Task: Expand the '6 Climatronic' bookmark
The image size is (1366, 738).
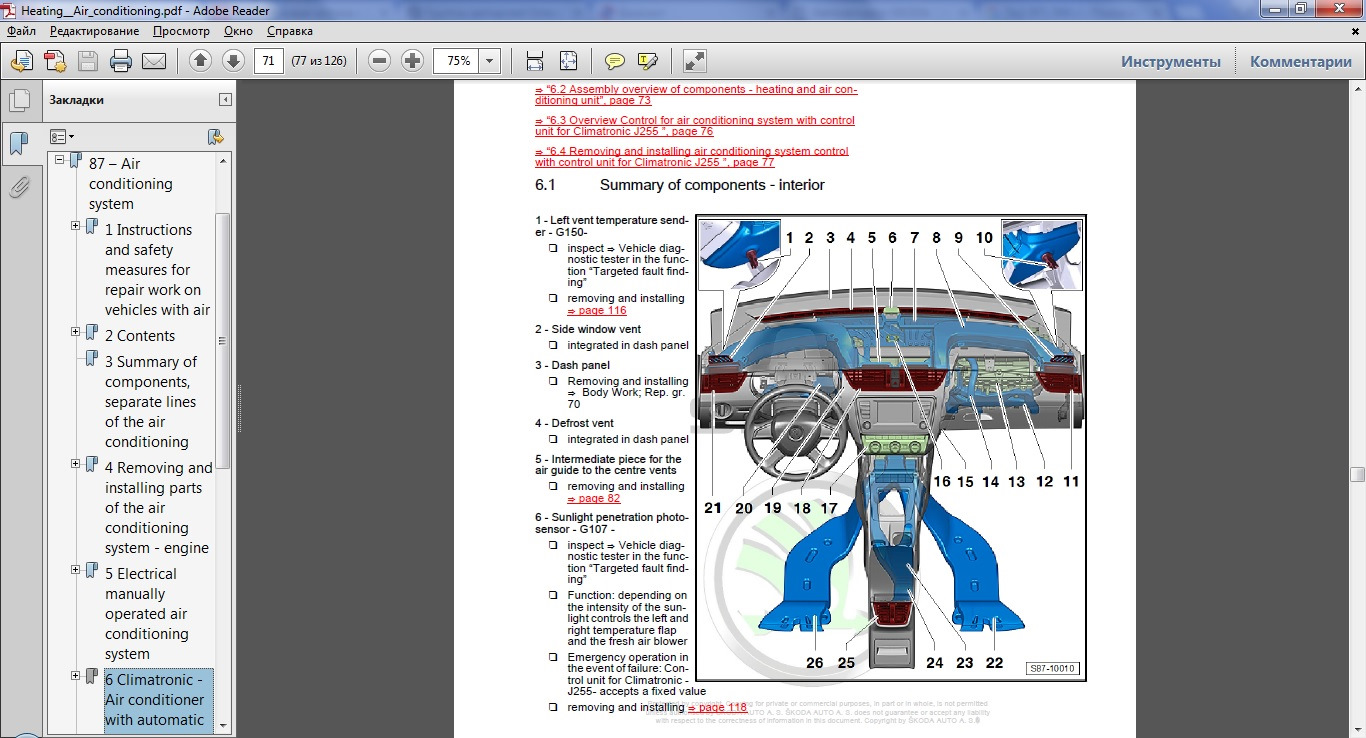Action: [x=76, y=676]
